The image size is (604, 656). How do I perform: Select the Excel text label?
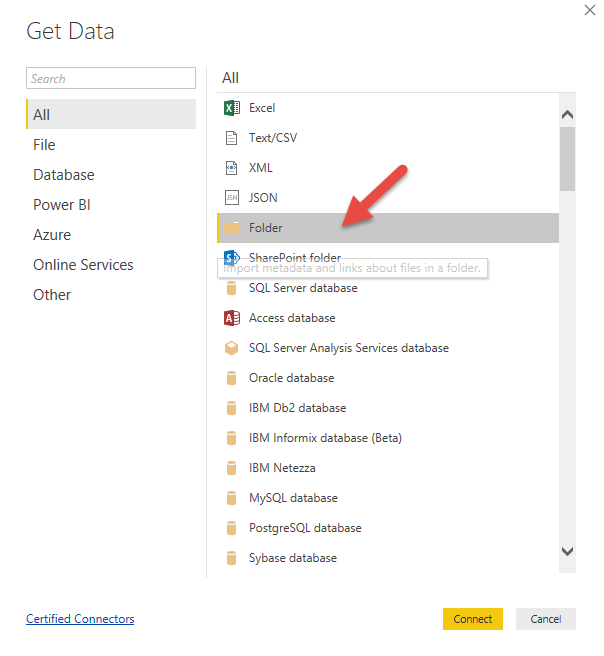(x=262, y=108)
